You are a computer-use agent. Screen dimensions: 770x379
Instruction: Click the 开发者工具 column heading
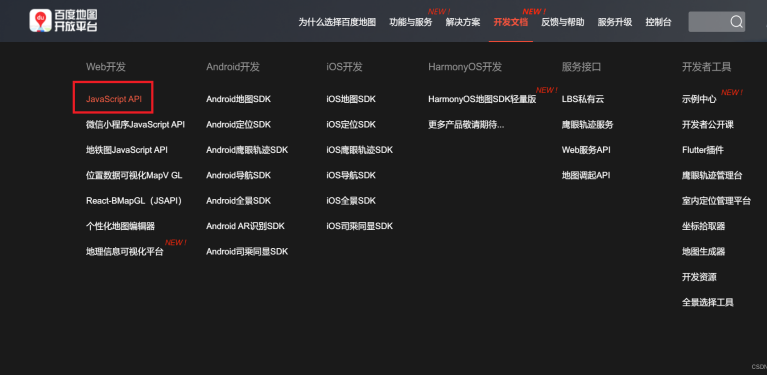pos(706,67)
